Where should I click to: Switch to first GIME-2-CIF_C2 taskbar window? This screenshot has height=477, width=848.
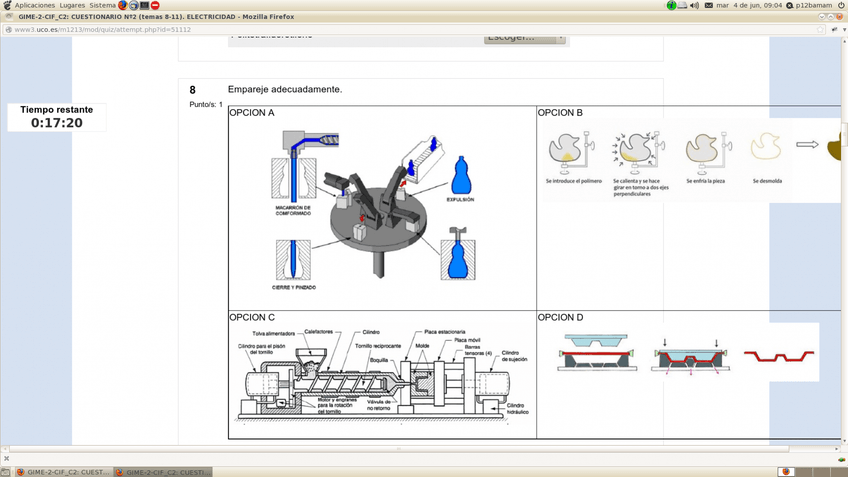coord(64,471)
